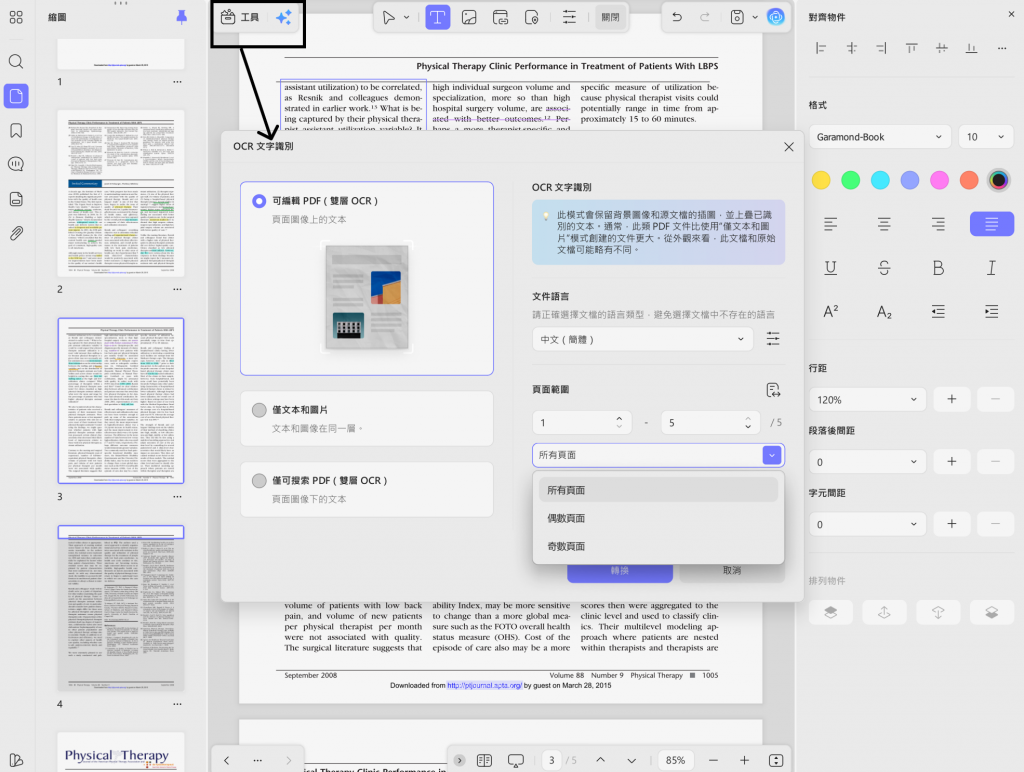Pick the pink color swatch
Screen dimensions: 1024x772
point(939,180)
